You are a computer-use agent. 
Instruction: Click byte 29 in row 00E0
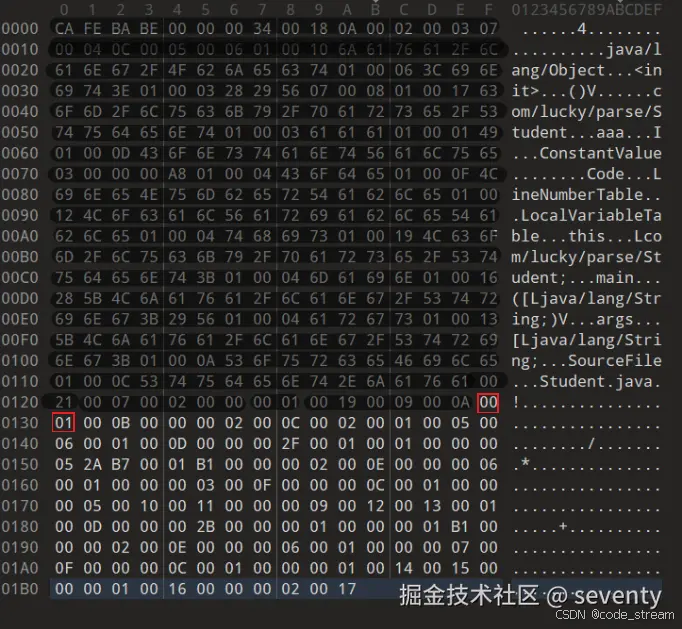177,319
